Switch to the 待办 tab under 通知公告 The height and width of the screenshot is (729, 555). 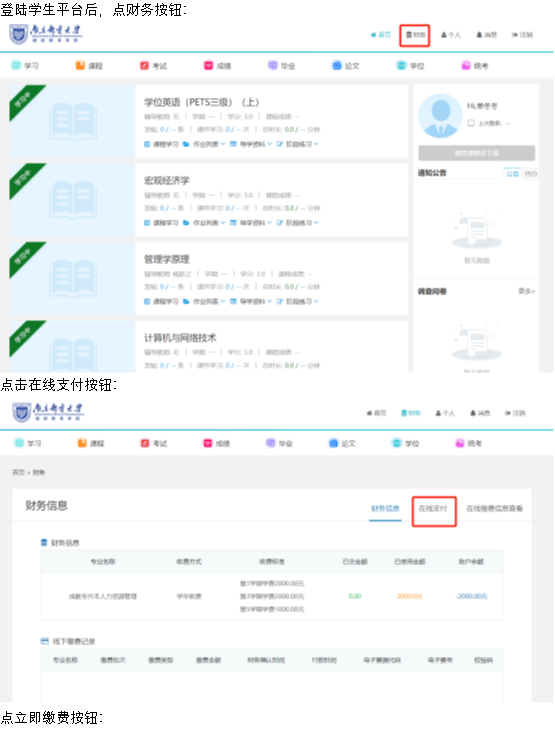point(530,173)
